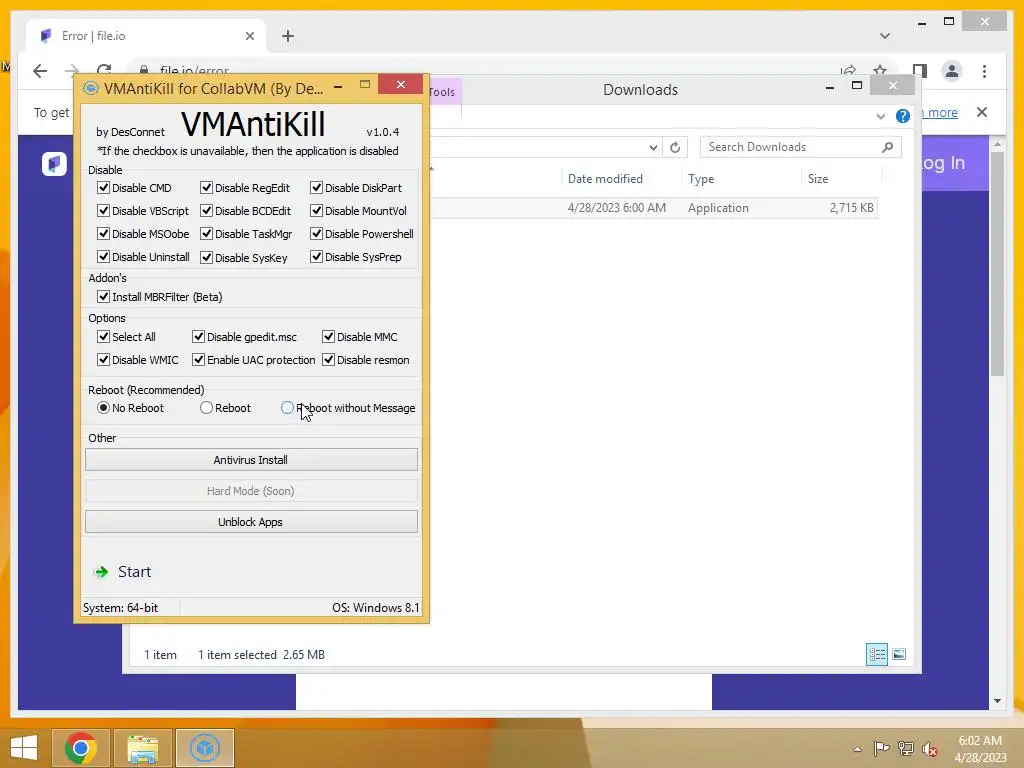Bookmark this page with the star icon
The width and height of the screenshot is (1024, 768).
880,70
